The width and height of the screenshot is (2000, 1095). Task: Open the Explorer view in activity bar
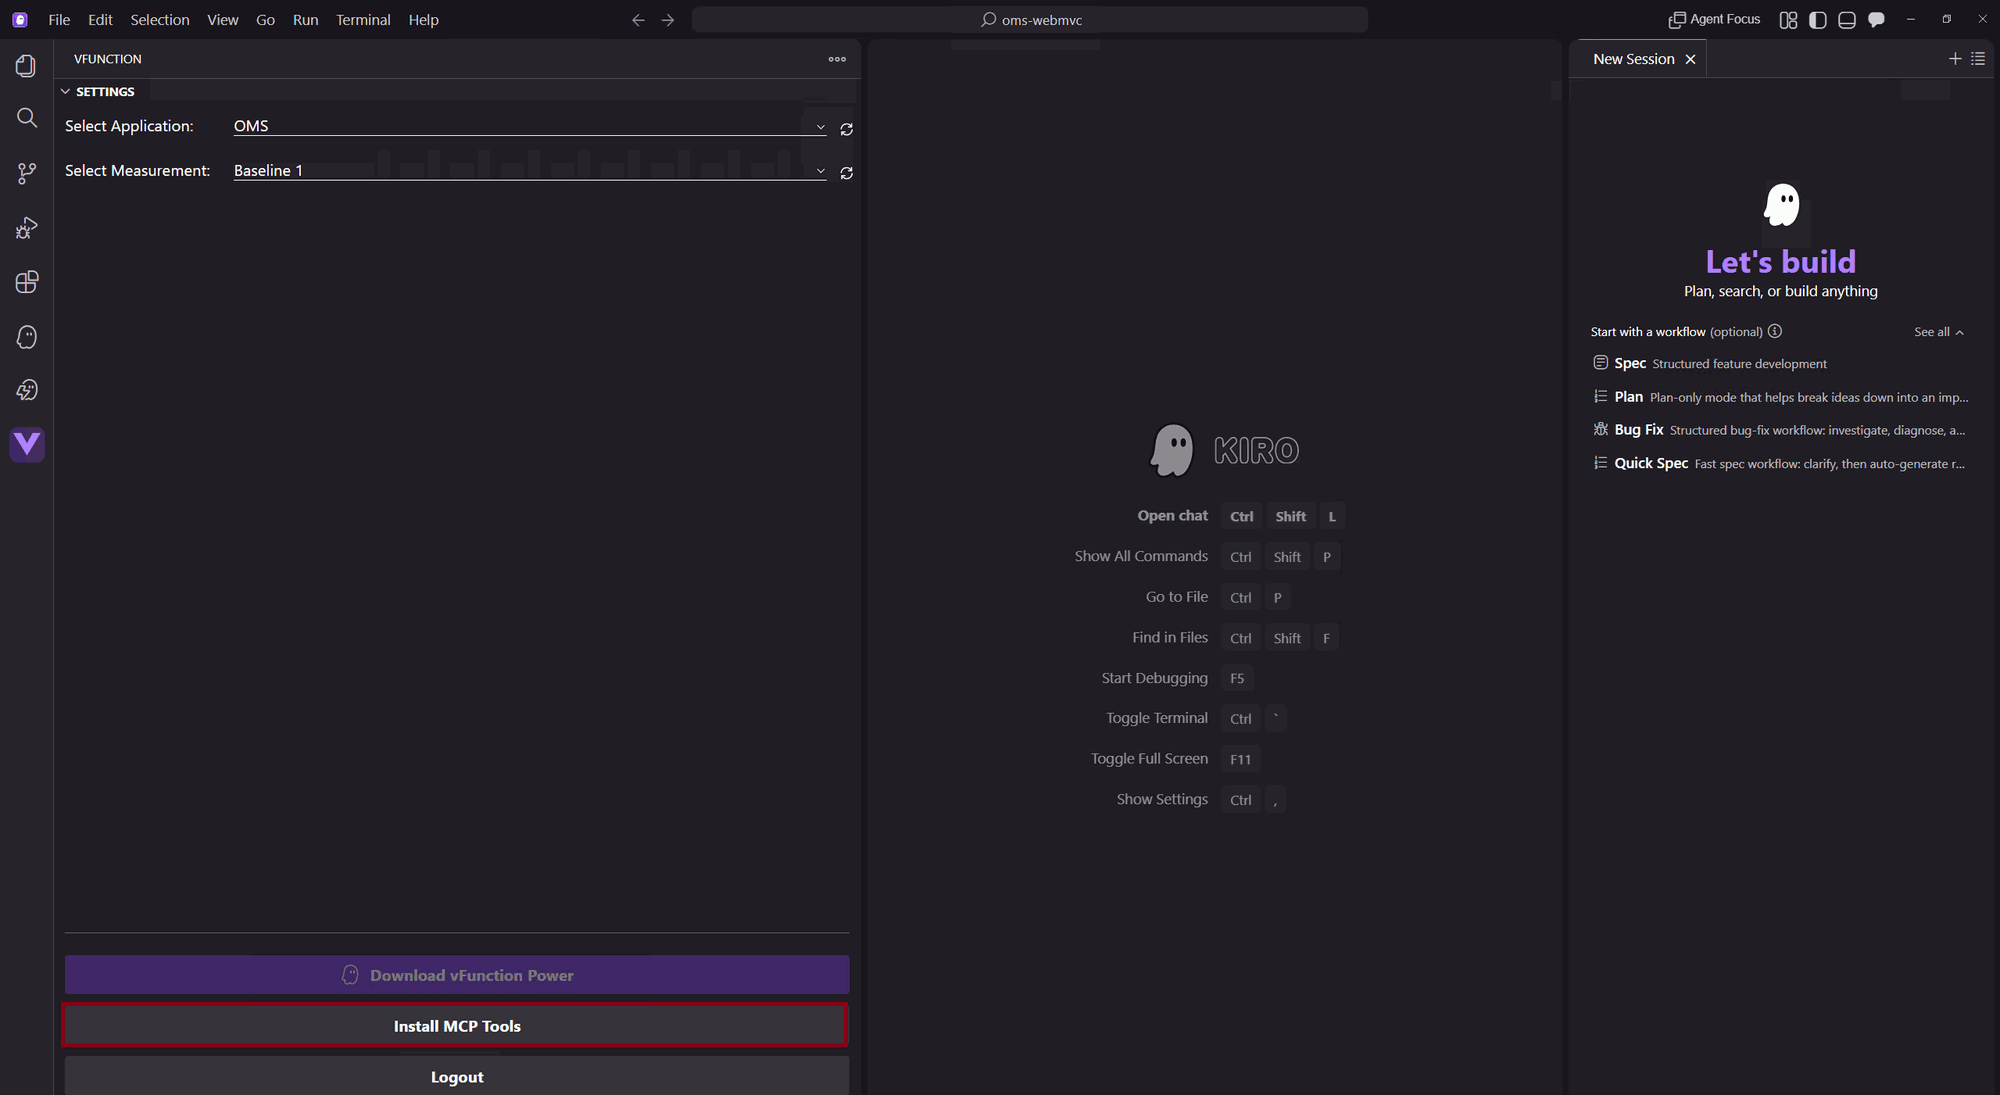[27, 66]
